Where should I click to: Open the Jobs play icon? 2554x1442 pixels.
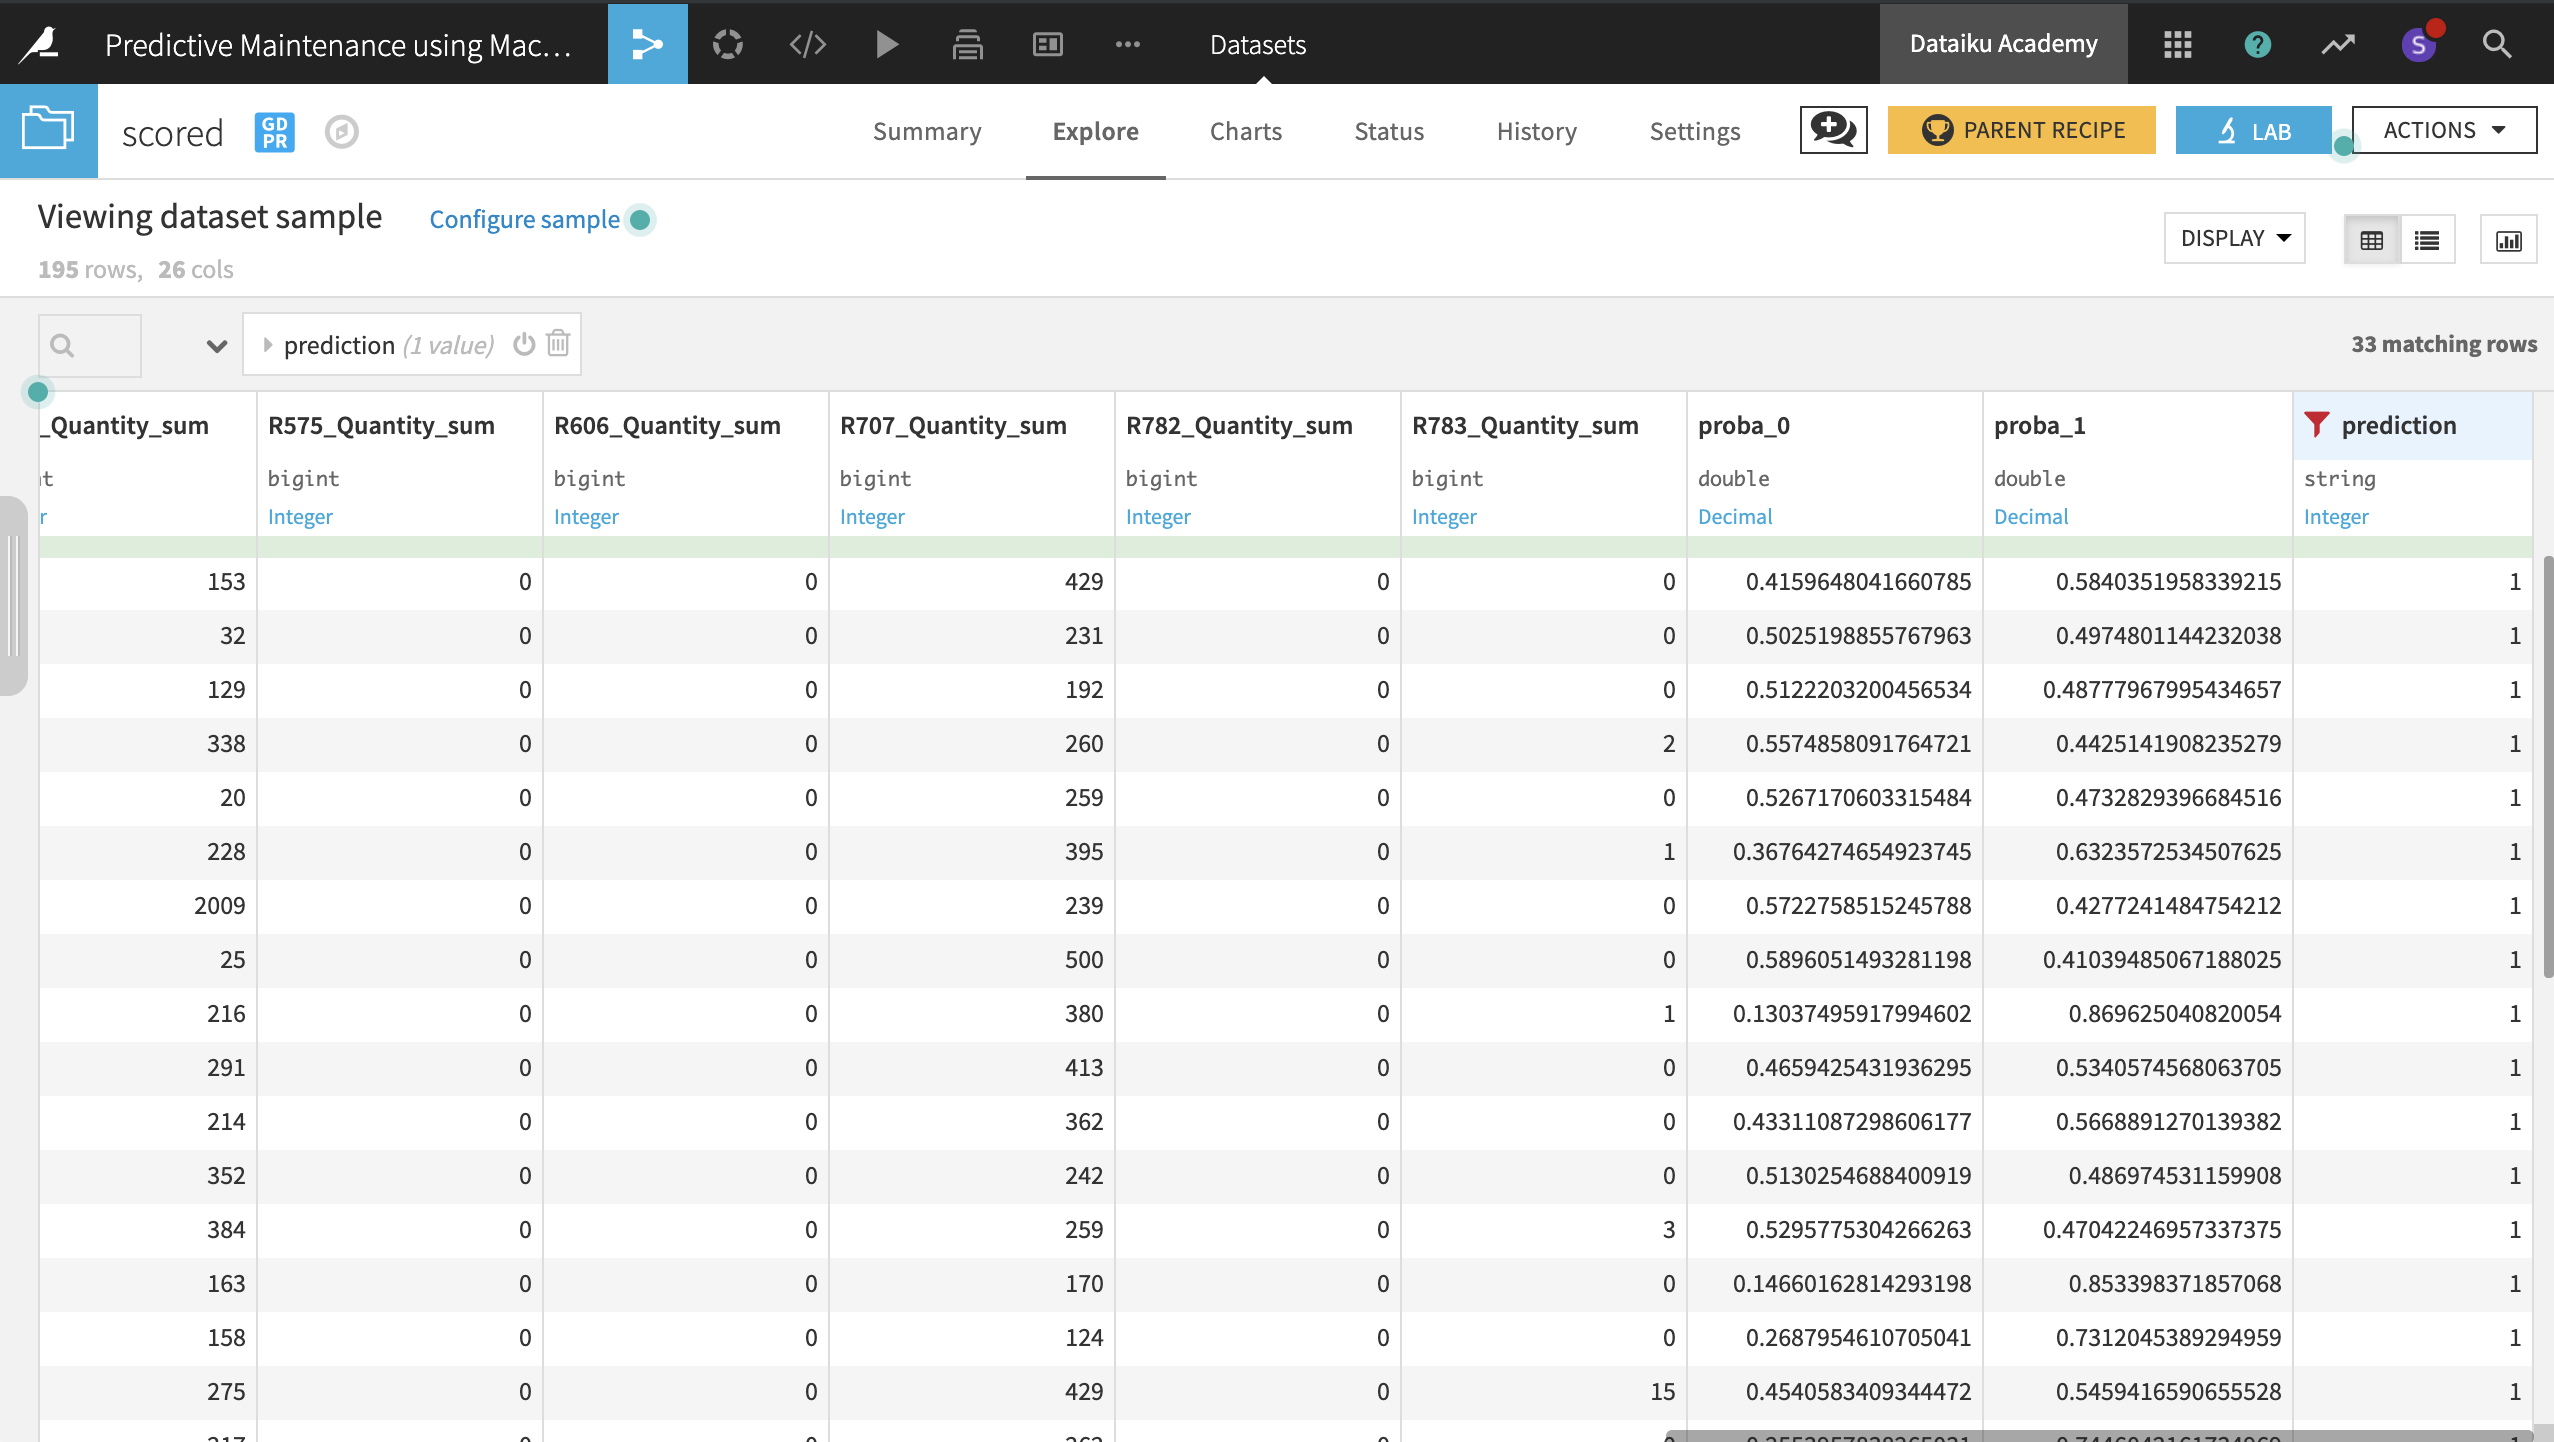coord(886,44)
